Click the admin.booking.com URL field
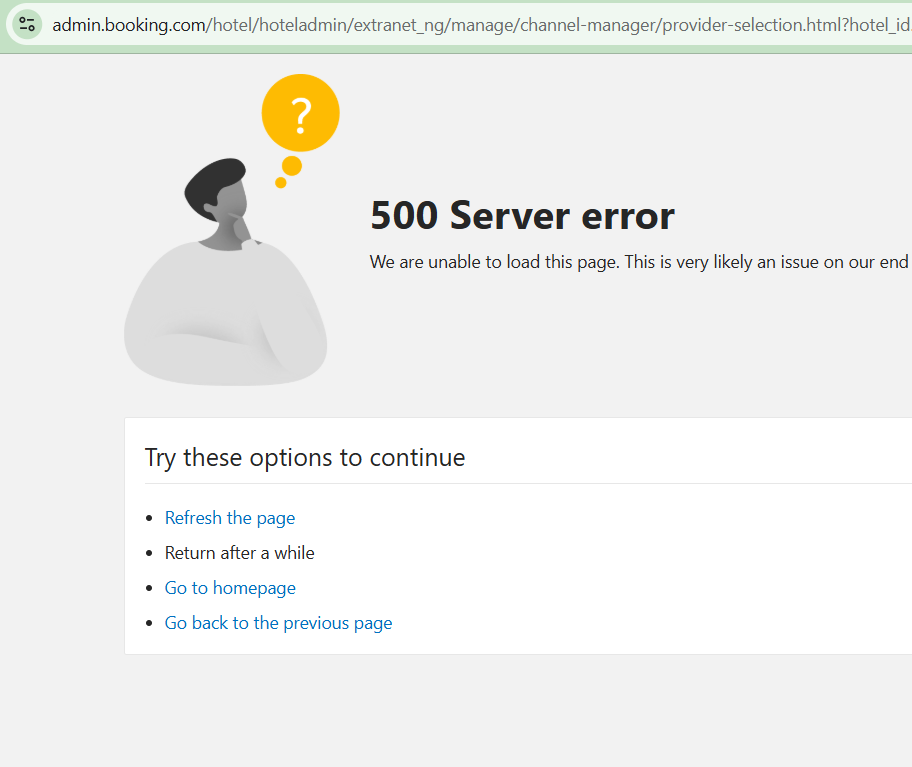912x767 pixels. [x=482, y=25]
